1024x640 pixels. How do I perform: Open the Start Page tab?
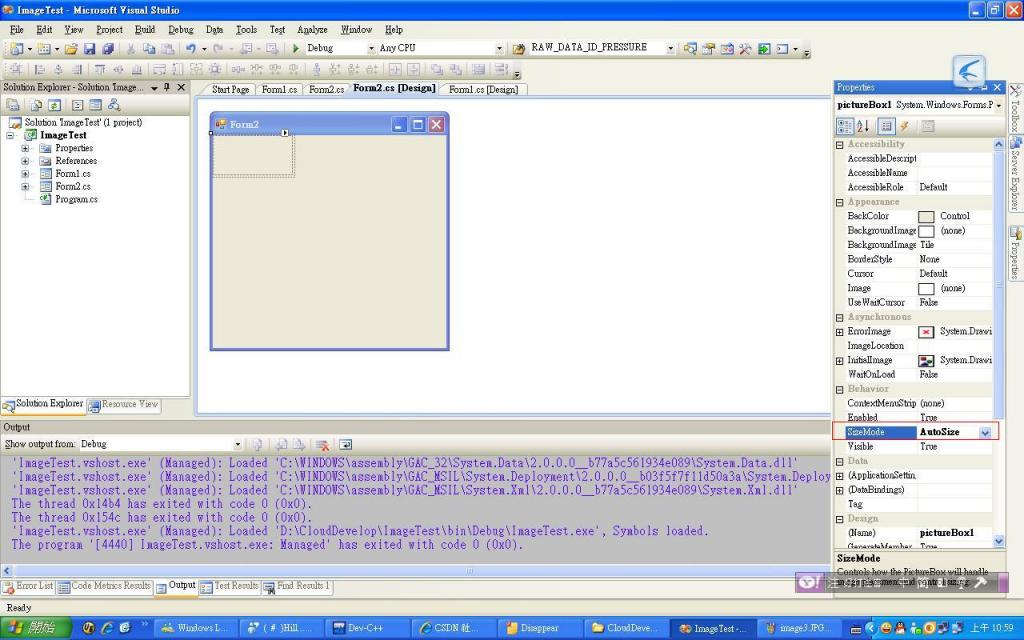(x=230, y=89)
